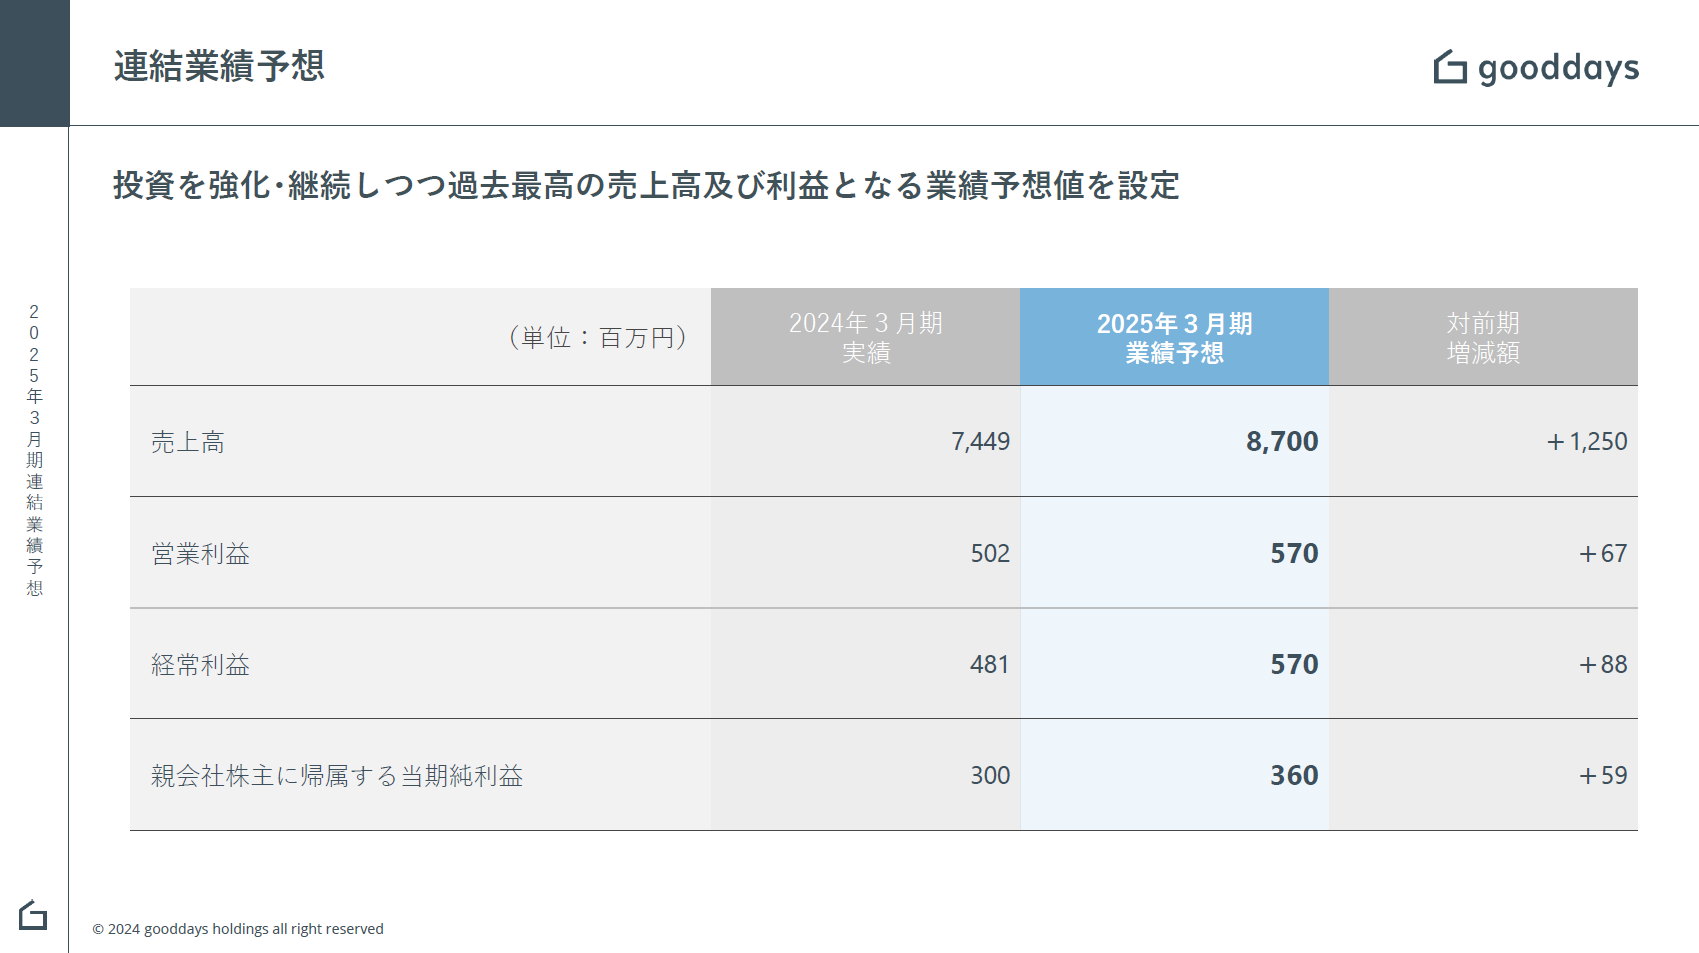Click the (単位：百万円) unit label
The image size is (1699, 953).
click(x=598, y=338)
